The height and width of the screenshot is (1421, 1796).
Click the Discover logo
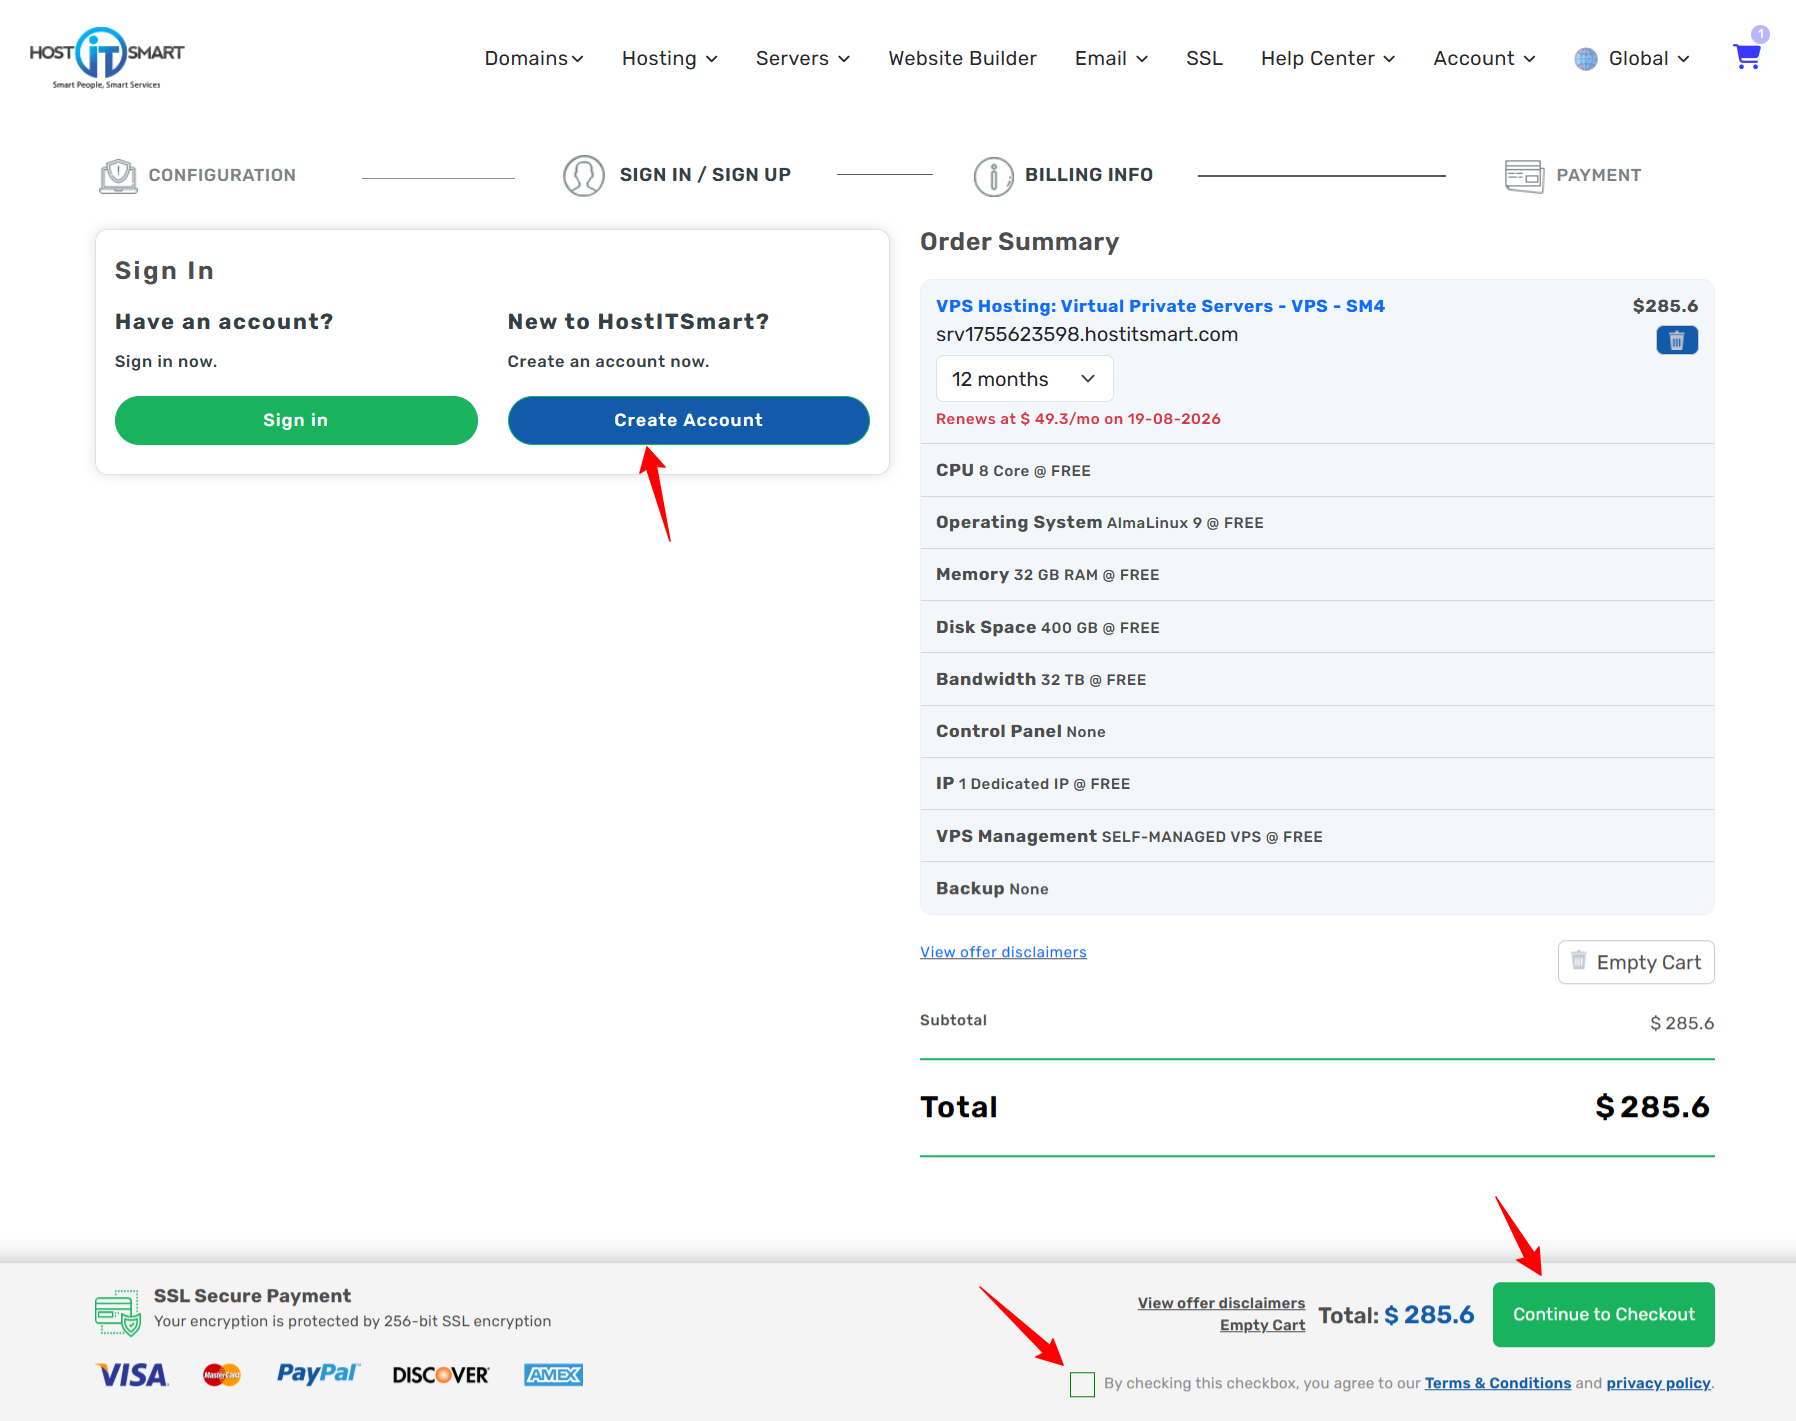(x=441, y=1375)
